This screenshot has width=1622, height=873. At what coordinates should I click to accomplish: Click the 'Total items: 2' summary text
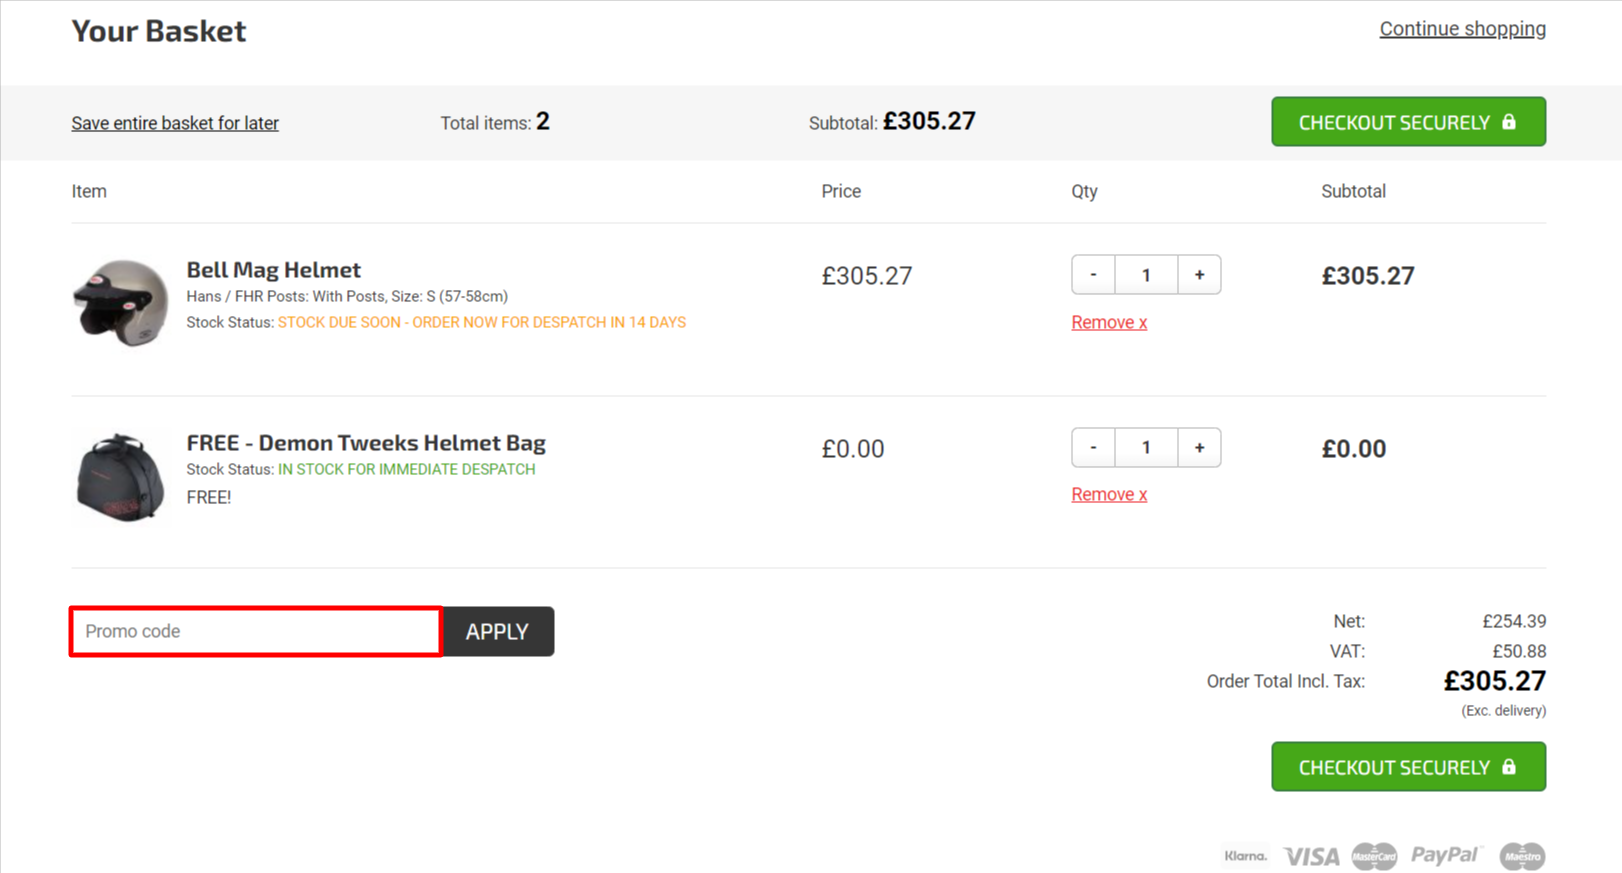click(x=495, y=122)
